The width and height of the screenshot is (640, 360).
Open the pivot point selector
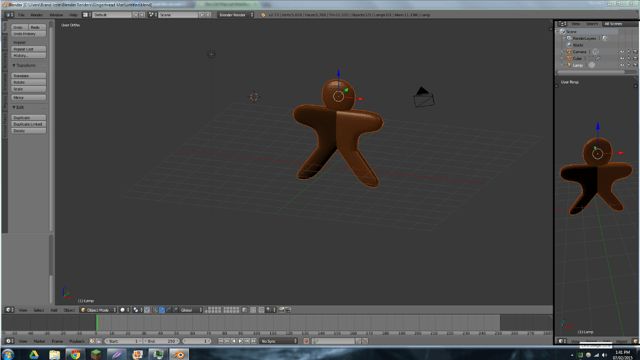pos(137,310)
